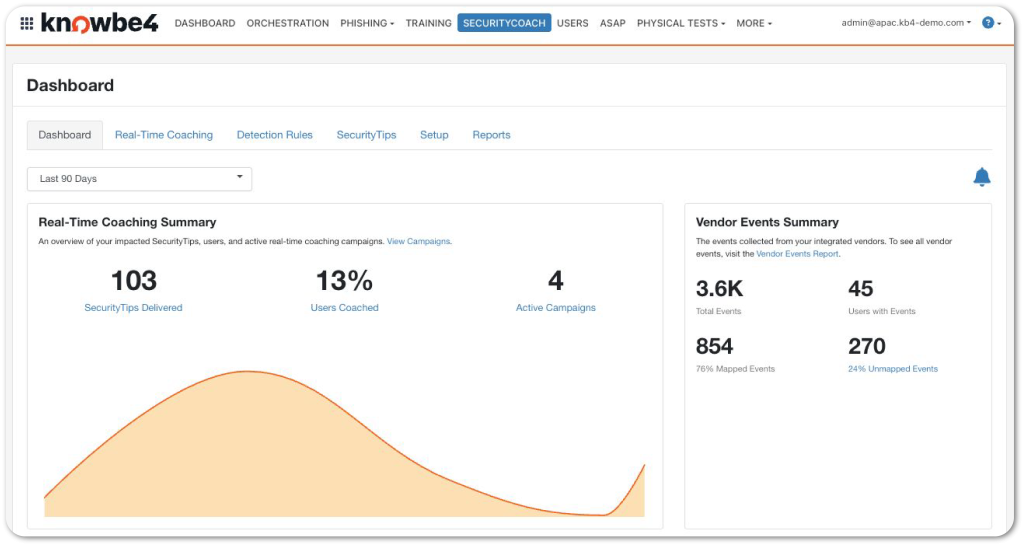Go to the SecurityTips tab
This screenshot has height=546, width=1024.
click(366, 135)
